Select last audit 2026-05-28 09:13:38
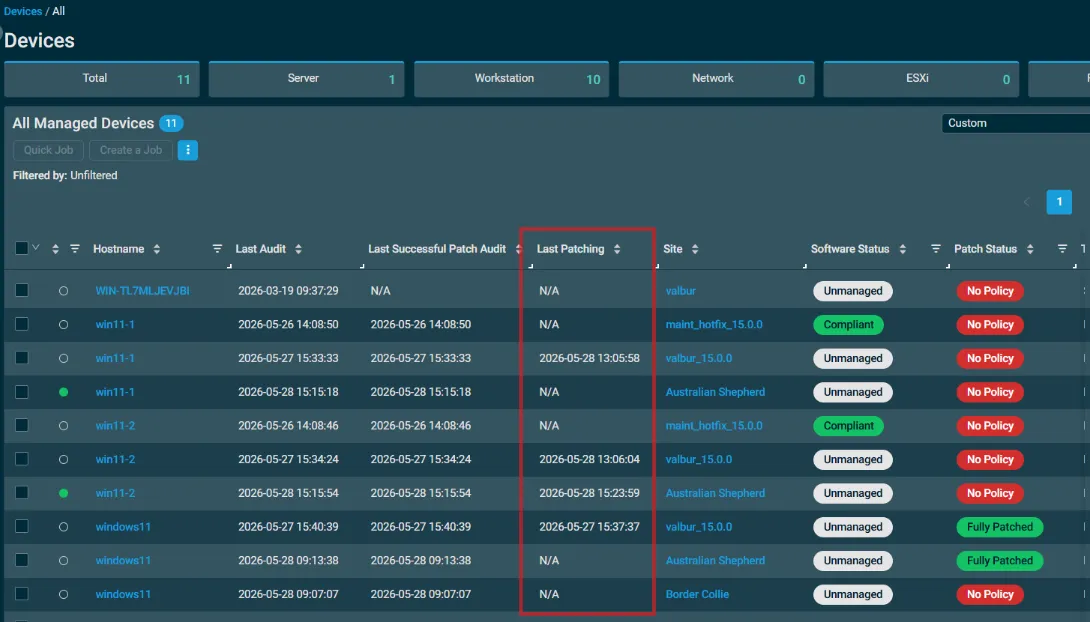Image resolution: width=1090 pixels, height=622 pixels. pos(288,560)
